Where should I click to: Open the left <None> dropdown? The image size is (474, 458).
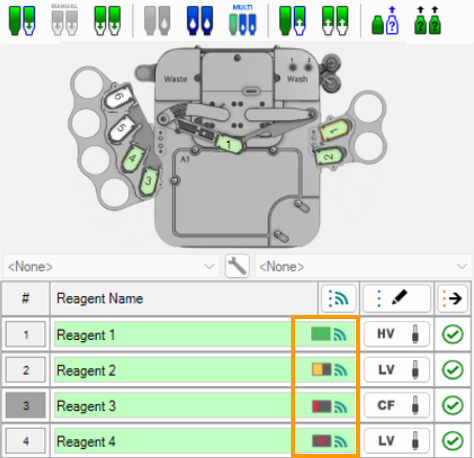click(111, 266)
